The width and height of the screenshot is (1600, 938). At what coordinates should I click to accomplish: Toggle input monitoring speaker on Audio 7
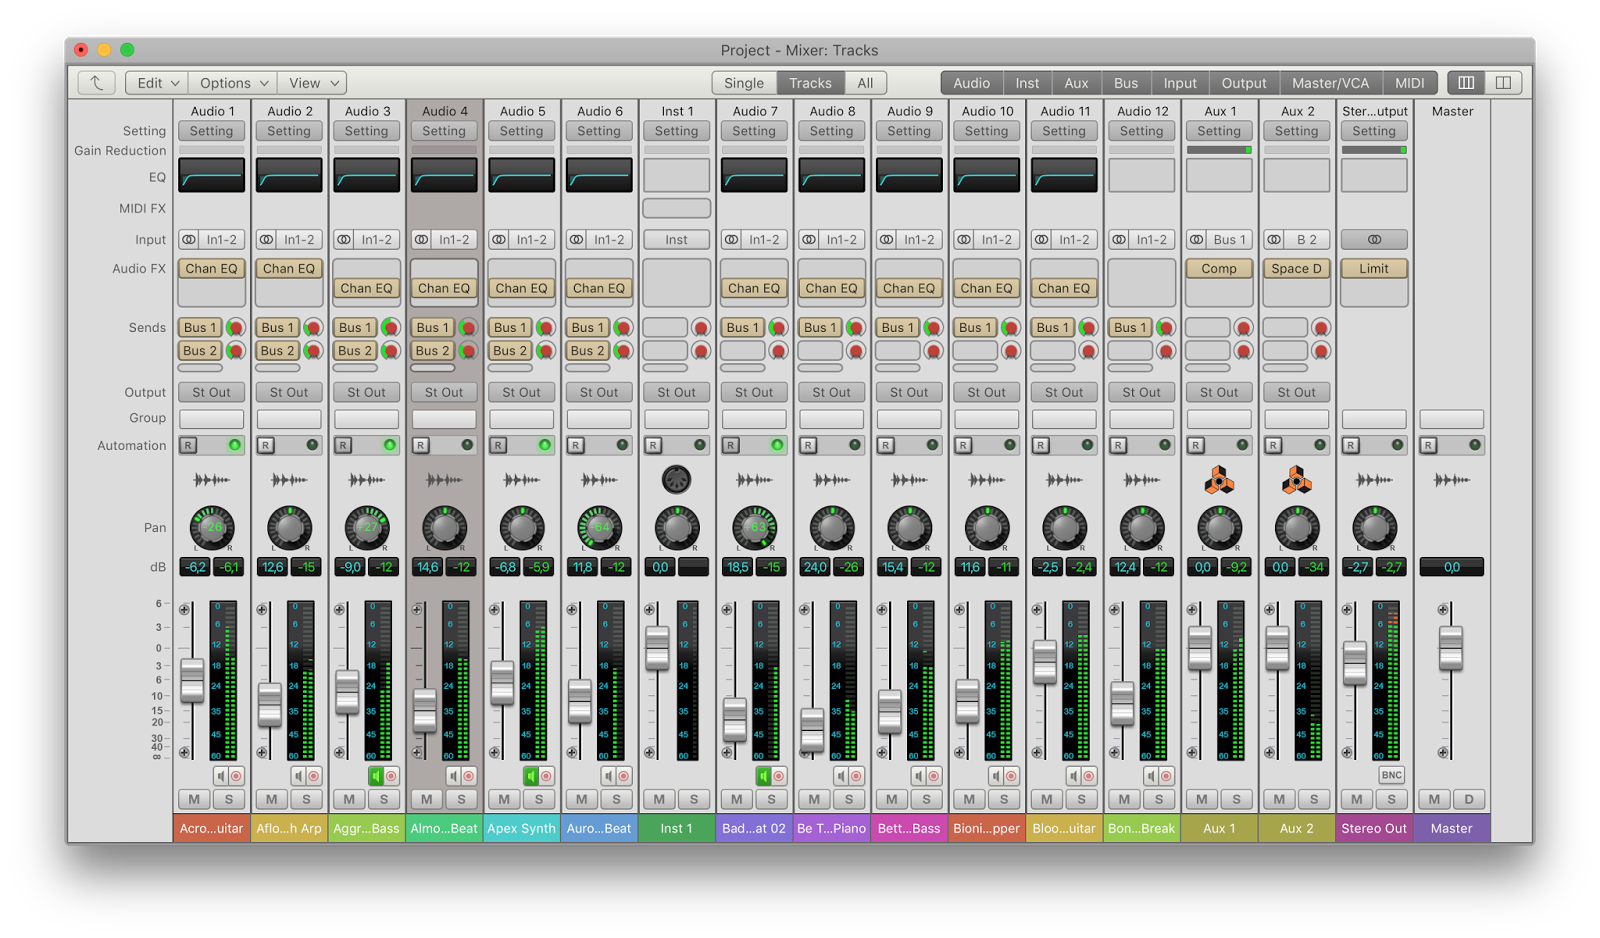point(763,776)
